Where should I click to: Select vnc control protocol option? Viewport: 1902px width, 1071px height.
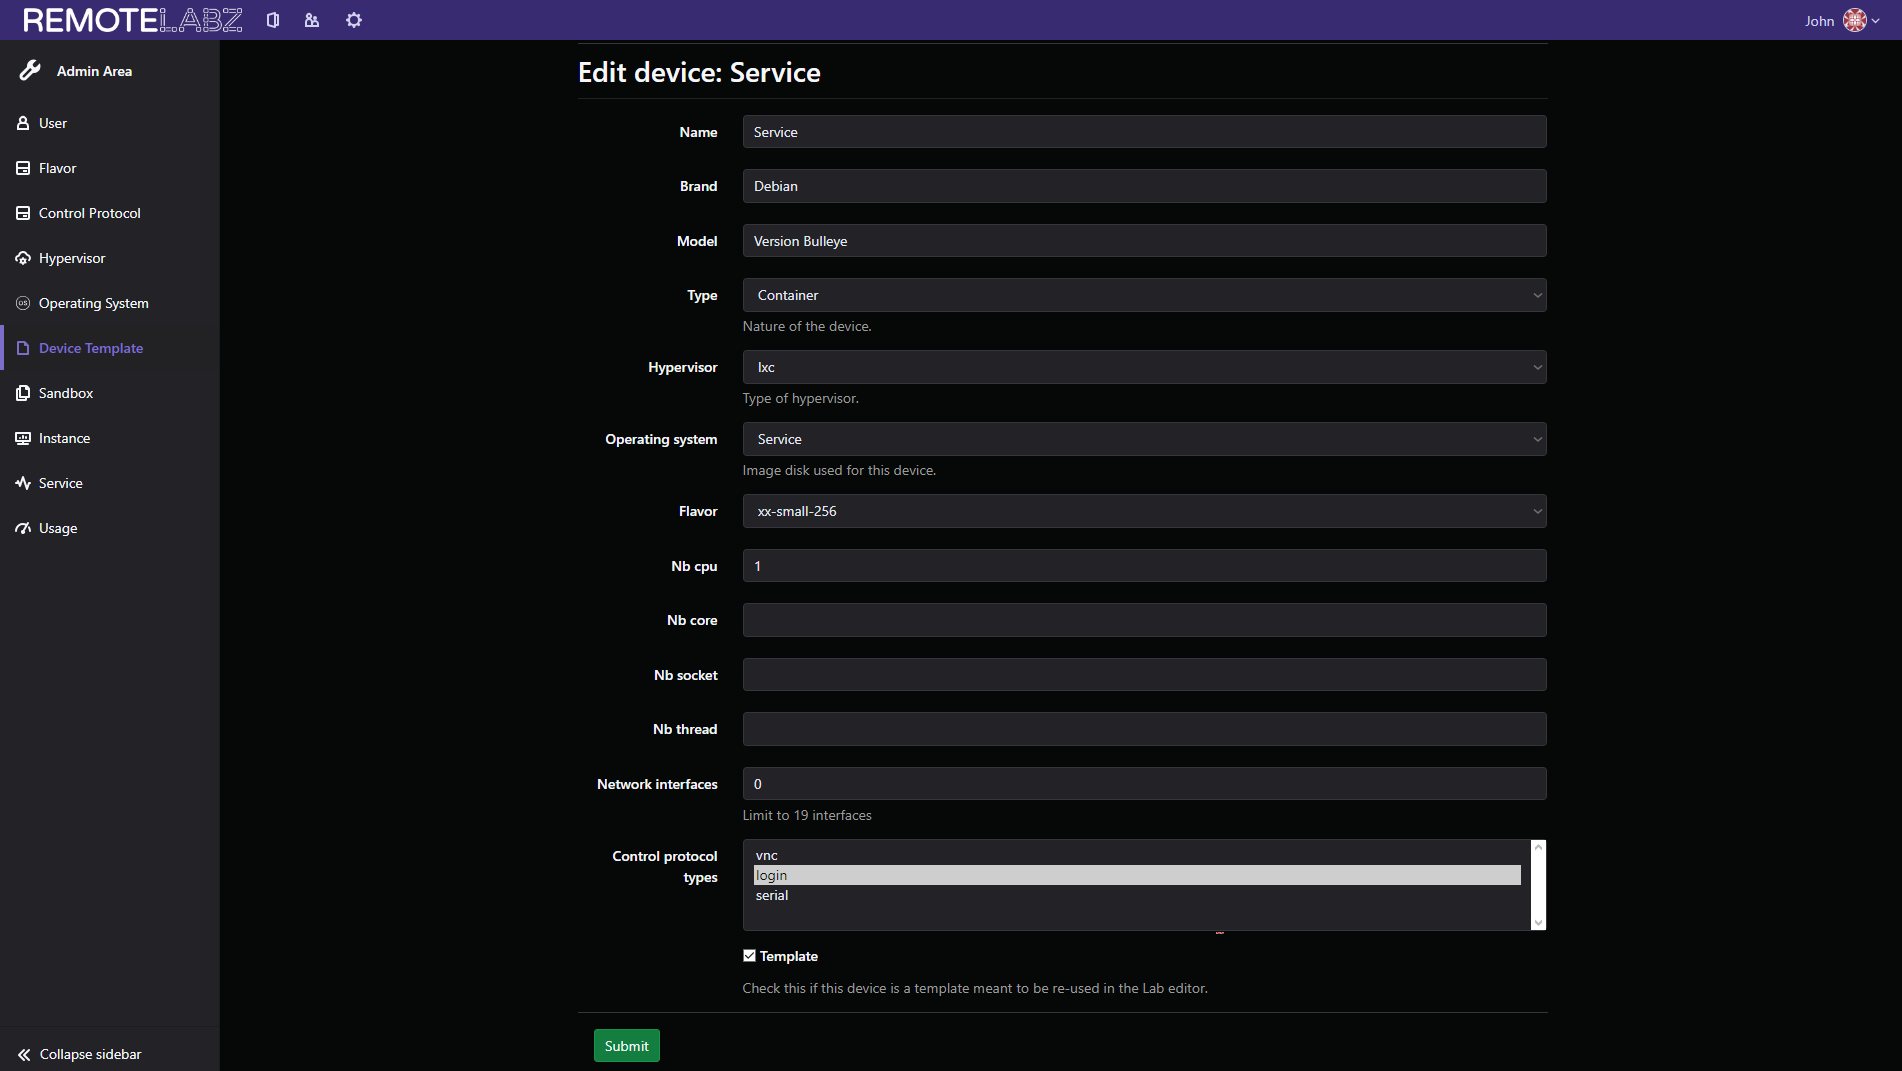click(1137, 855)
